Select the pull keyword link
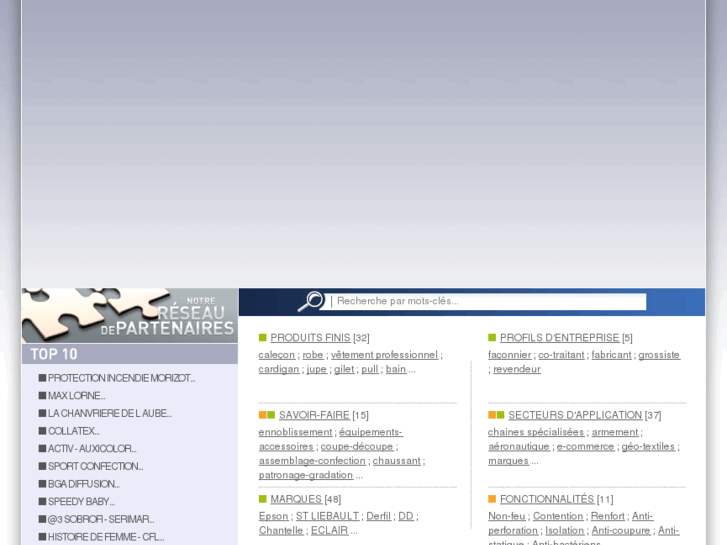Screen dimensions: 727x545 coord(370,369)
